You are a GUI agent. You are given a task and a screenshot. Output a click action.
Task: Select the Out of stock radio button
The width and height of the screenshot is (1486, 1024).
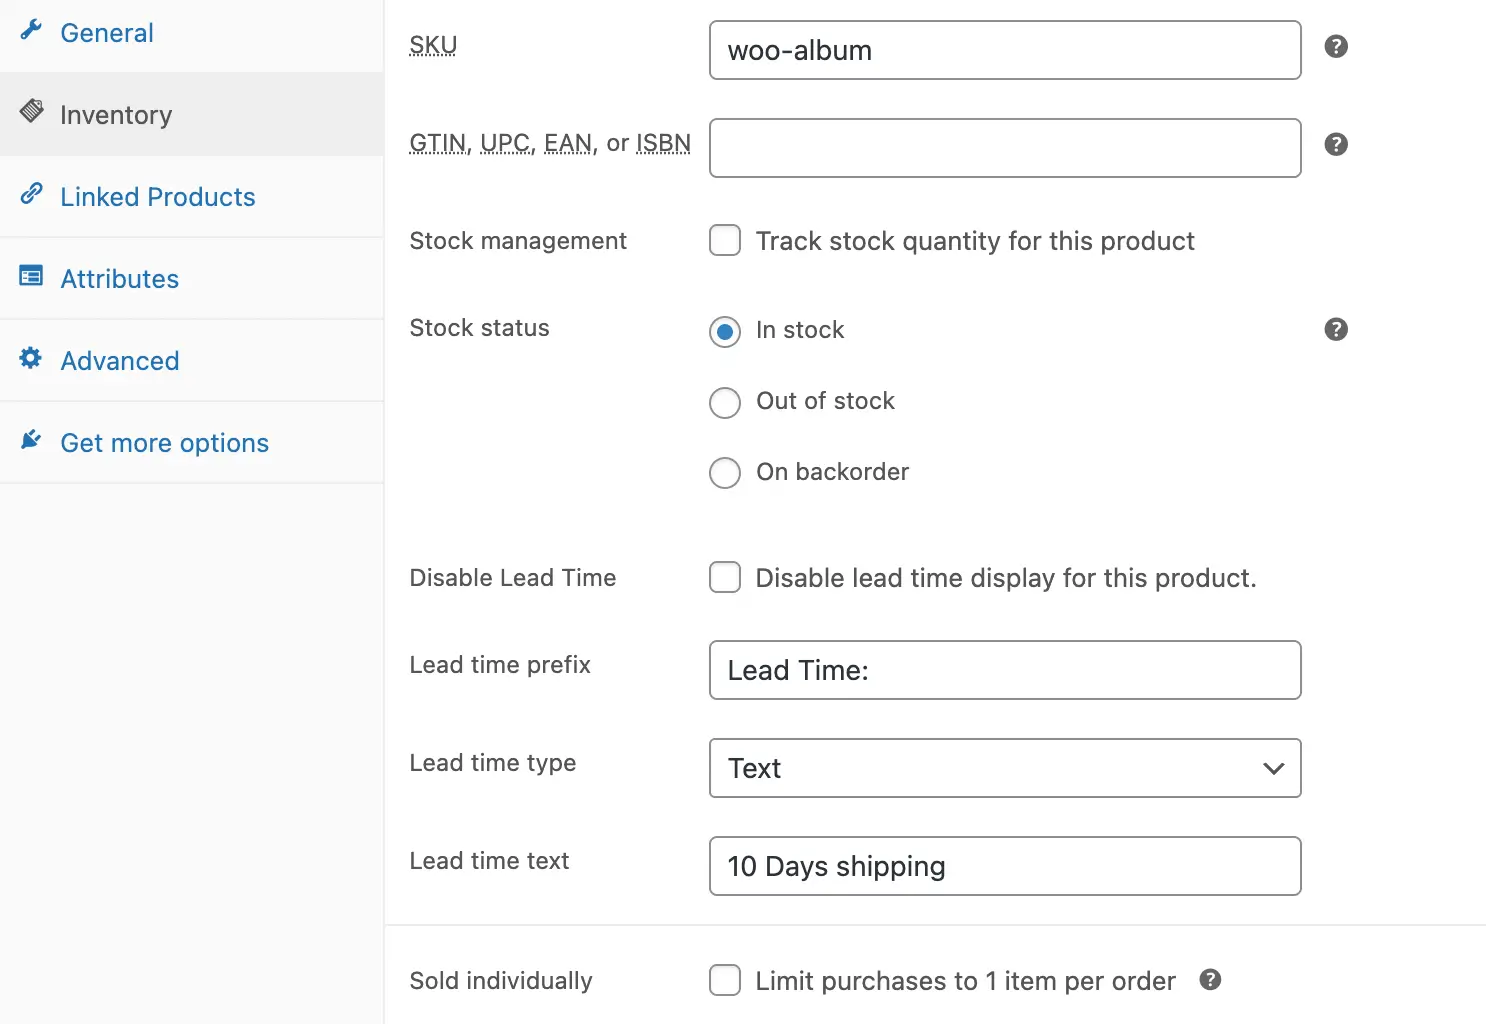(725, 402)
